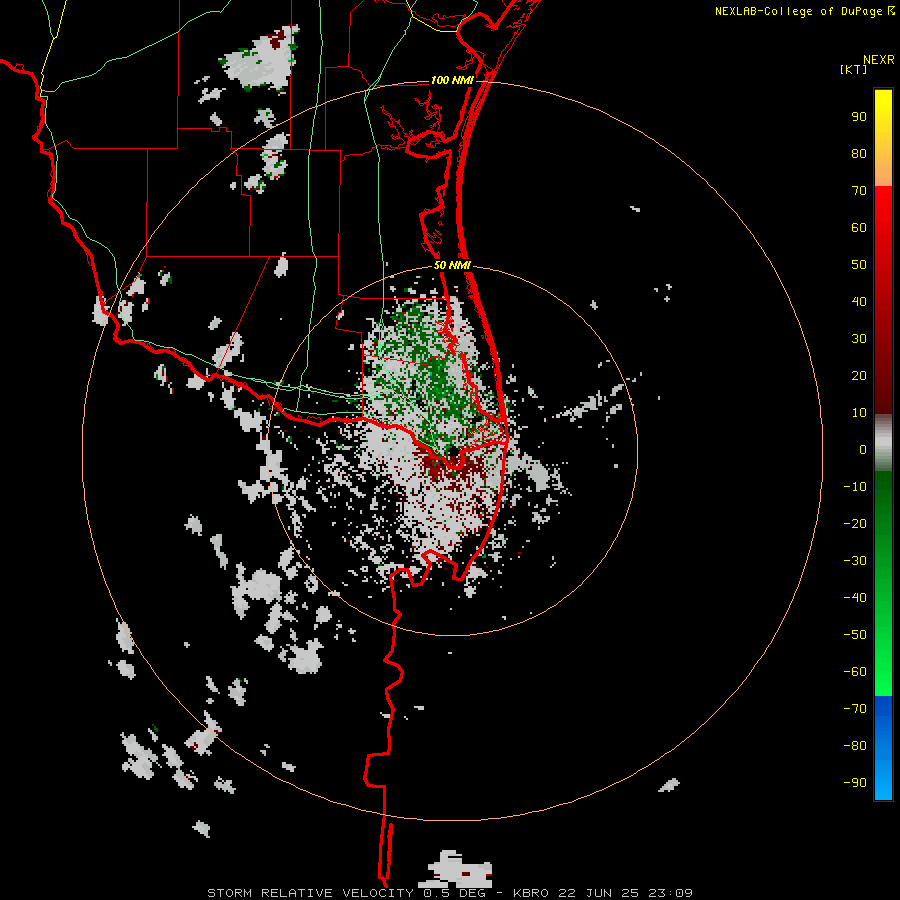
Task: Click the "90" value on the velocity scale
Action: click(859, 117)
